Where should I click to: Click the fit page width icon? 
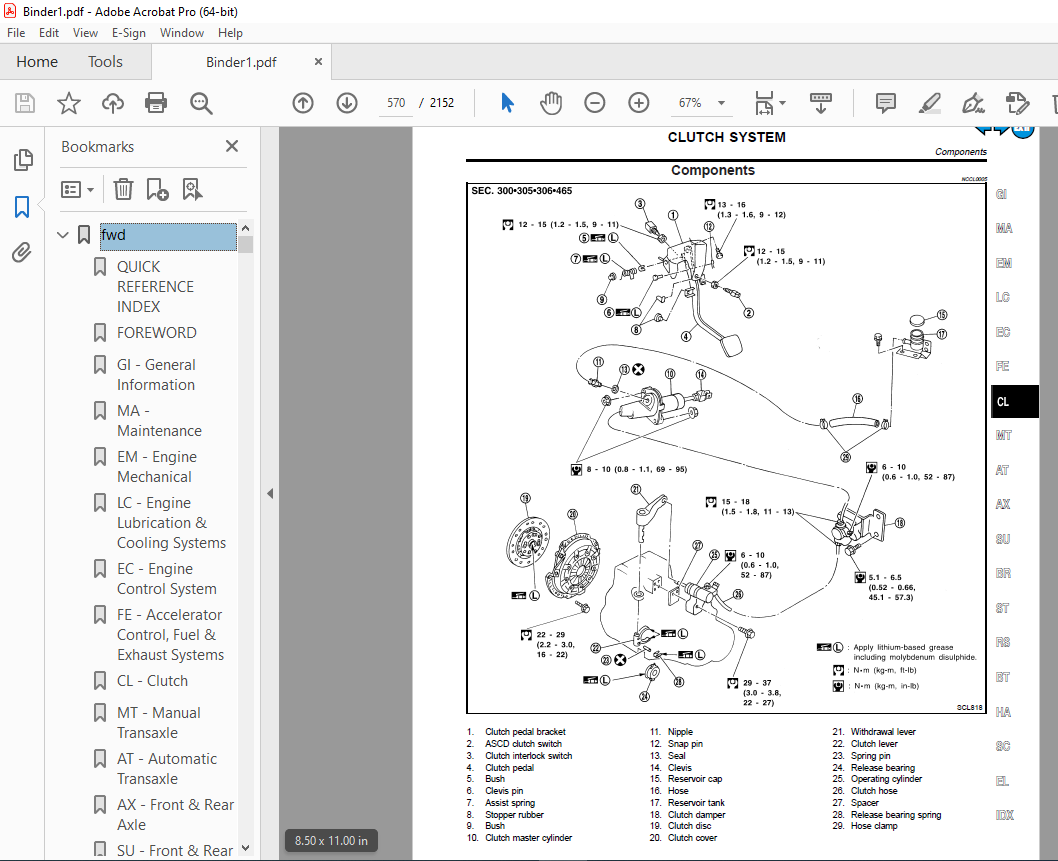(x=764, y=103)
